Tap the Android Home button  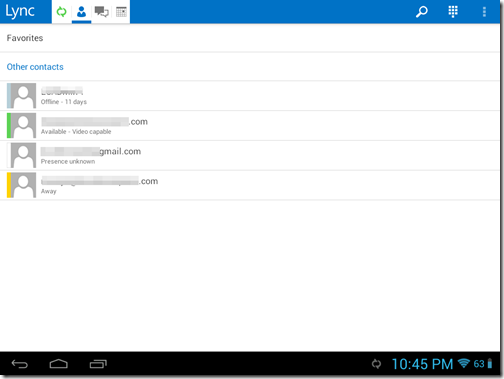tap(59, 364)
